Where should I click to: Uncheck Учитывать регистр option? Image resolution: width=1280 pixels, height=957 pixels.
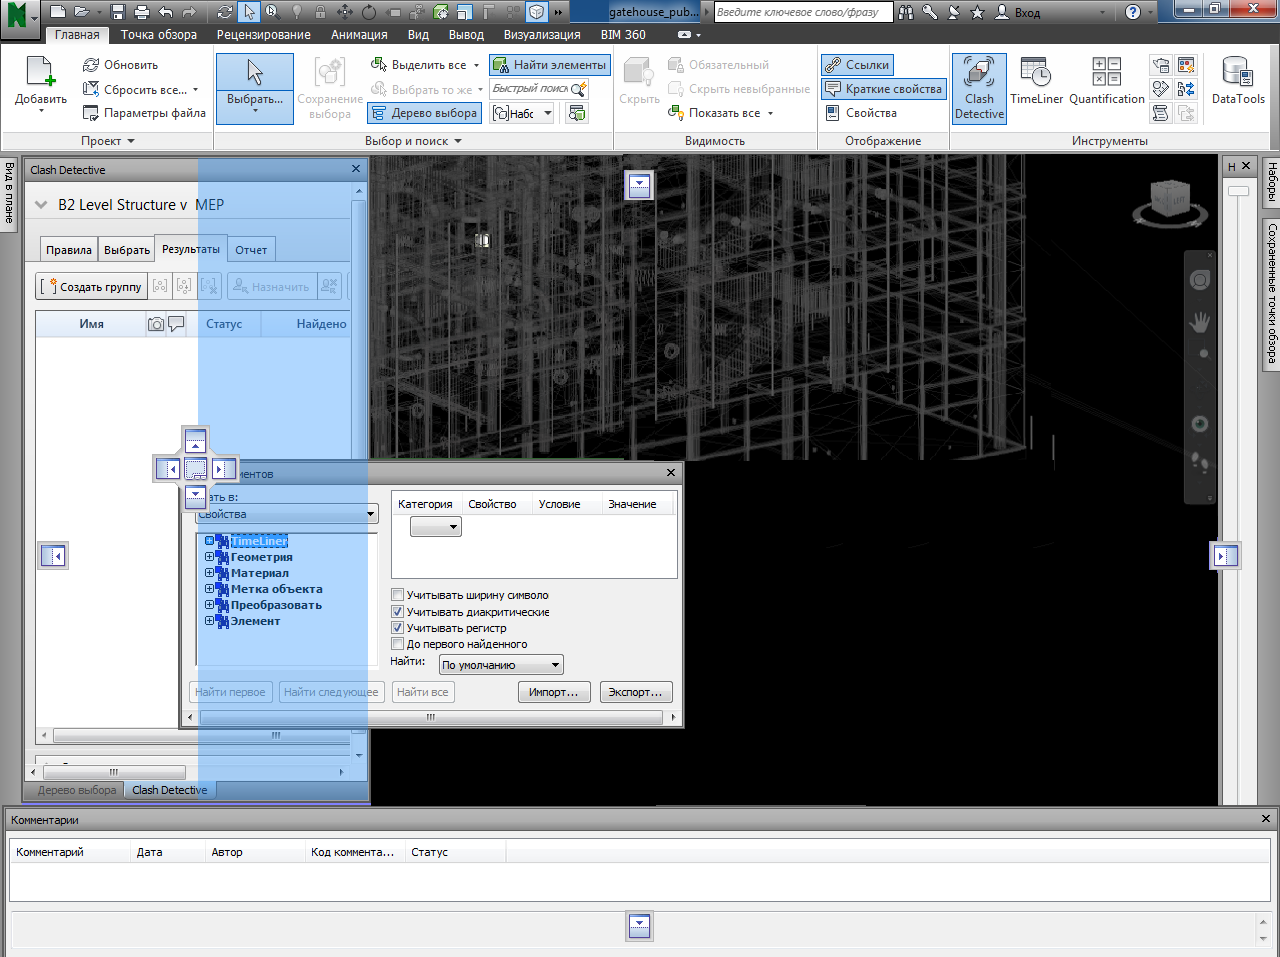click(x=397, y=628)
